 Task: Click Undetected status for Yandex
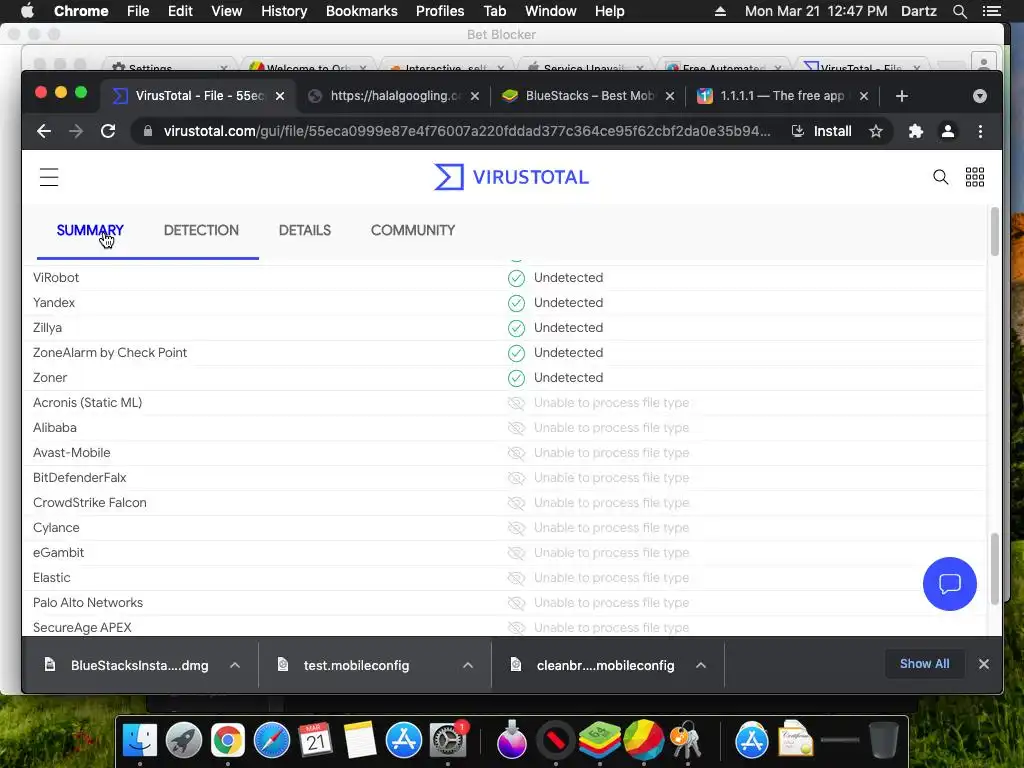point(568,303)
